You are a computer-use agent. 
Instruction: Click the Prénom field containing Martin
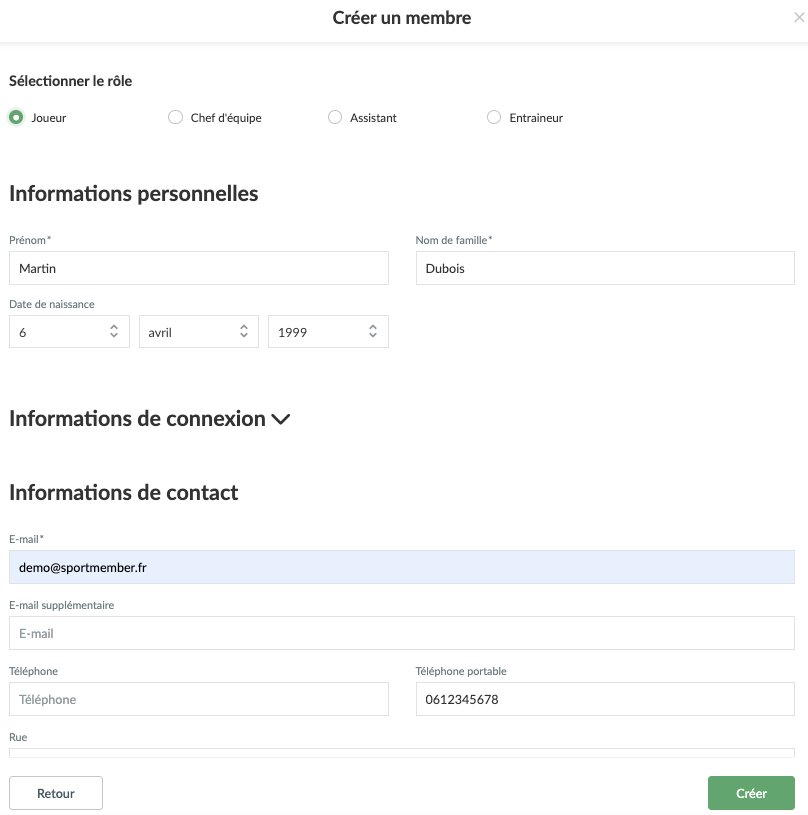click(x=198, y=268)
